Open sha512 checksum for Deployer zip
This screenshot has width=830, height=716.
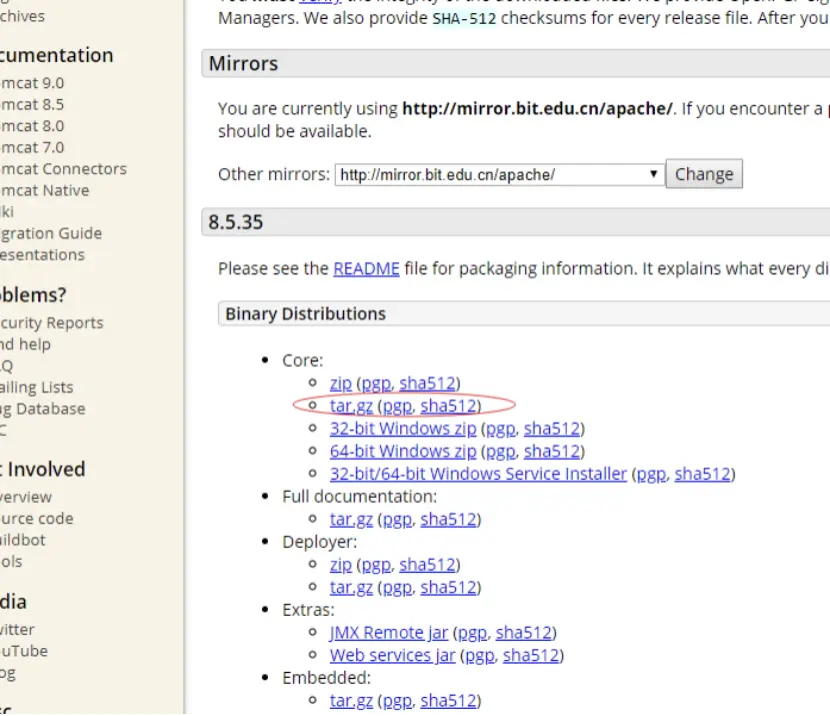[x=427, y=565]
